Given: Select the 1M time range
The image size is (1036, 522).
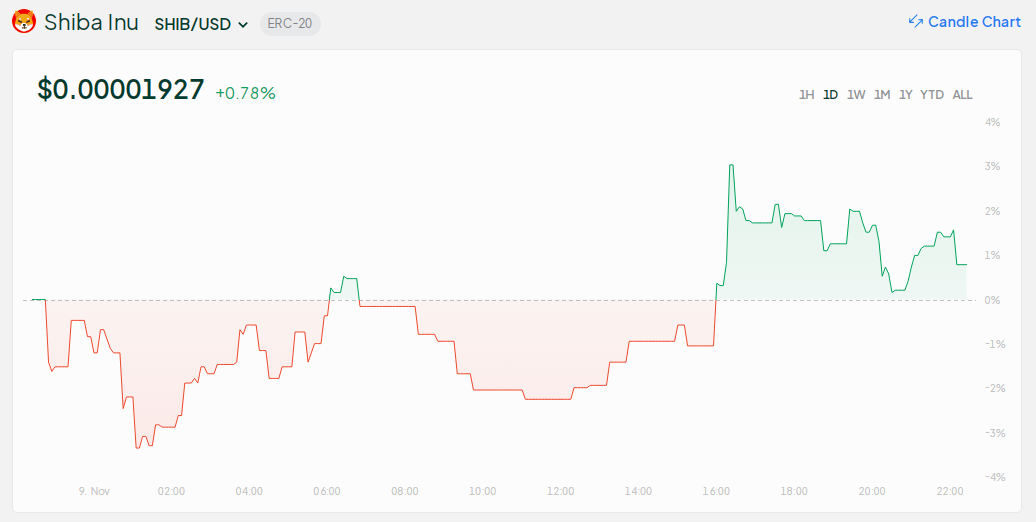Looking at the screenshot, I should (882, 95).
